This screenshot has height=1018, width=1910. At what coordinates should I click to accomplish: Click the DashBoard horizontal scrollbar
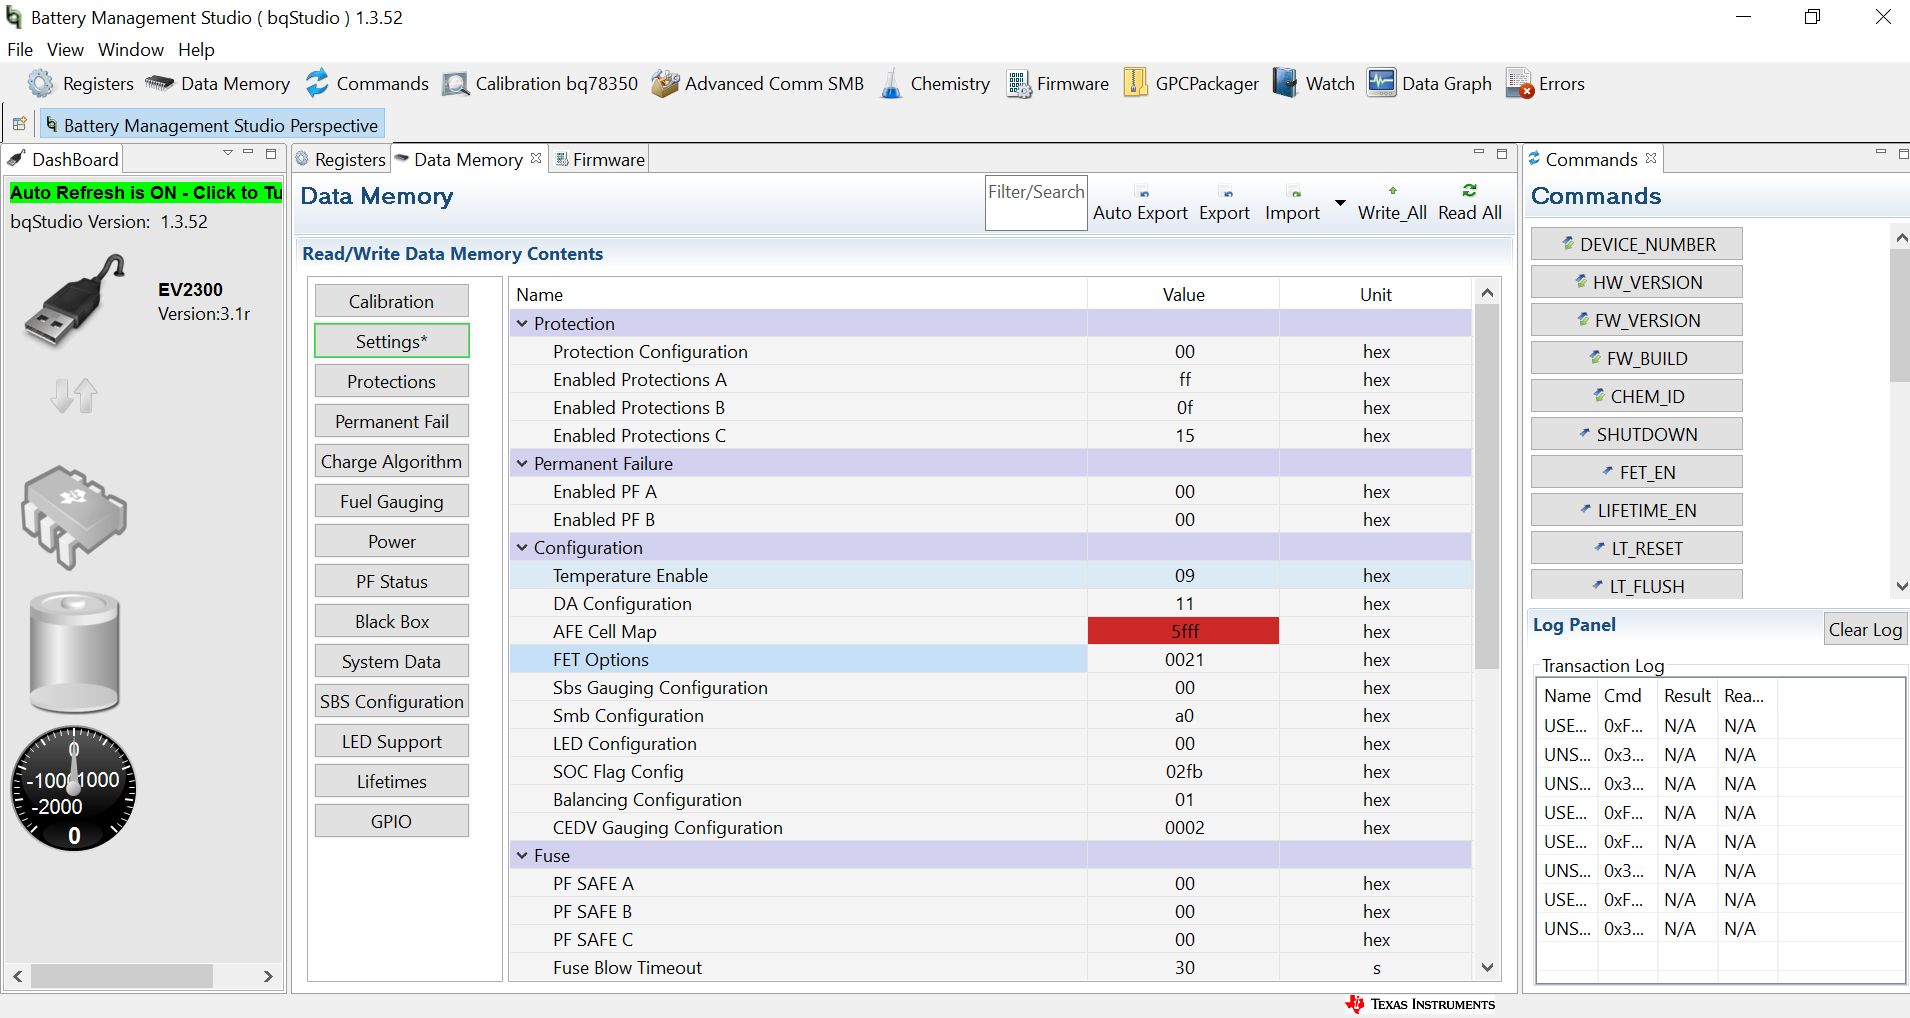pos(121,975)
